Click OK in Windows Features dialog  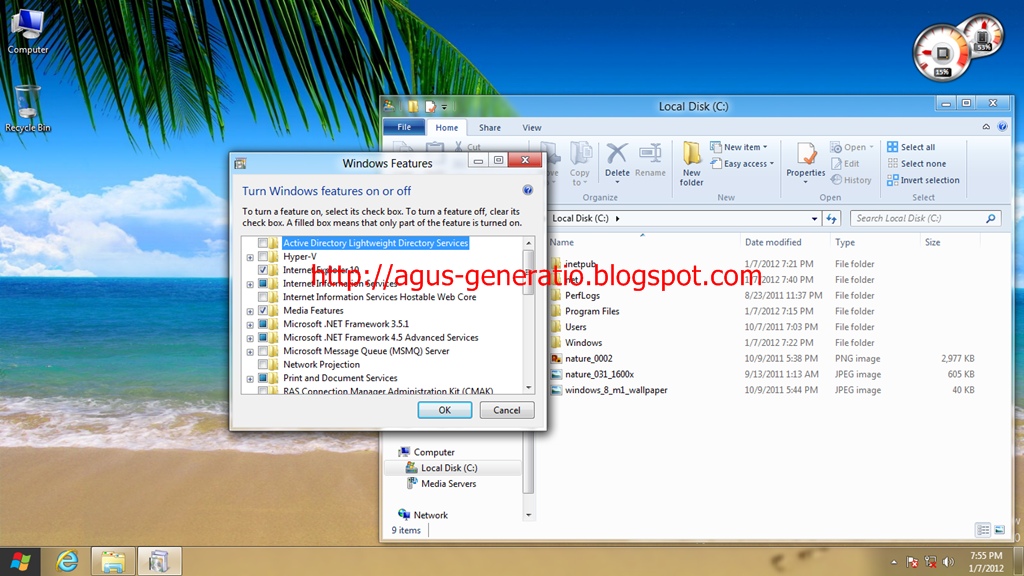(x=445, y=410)
